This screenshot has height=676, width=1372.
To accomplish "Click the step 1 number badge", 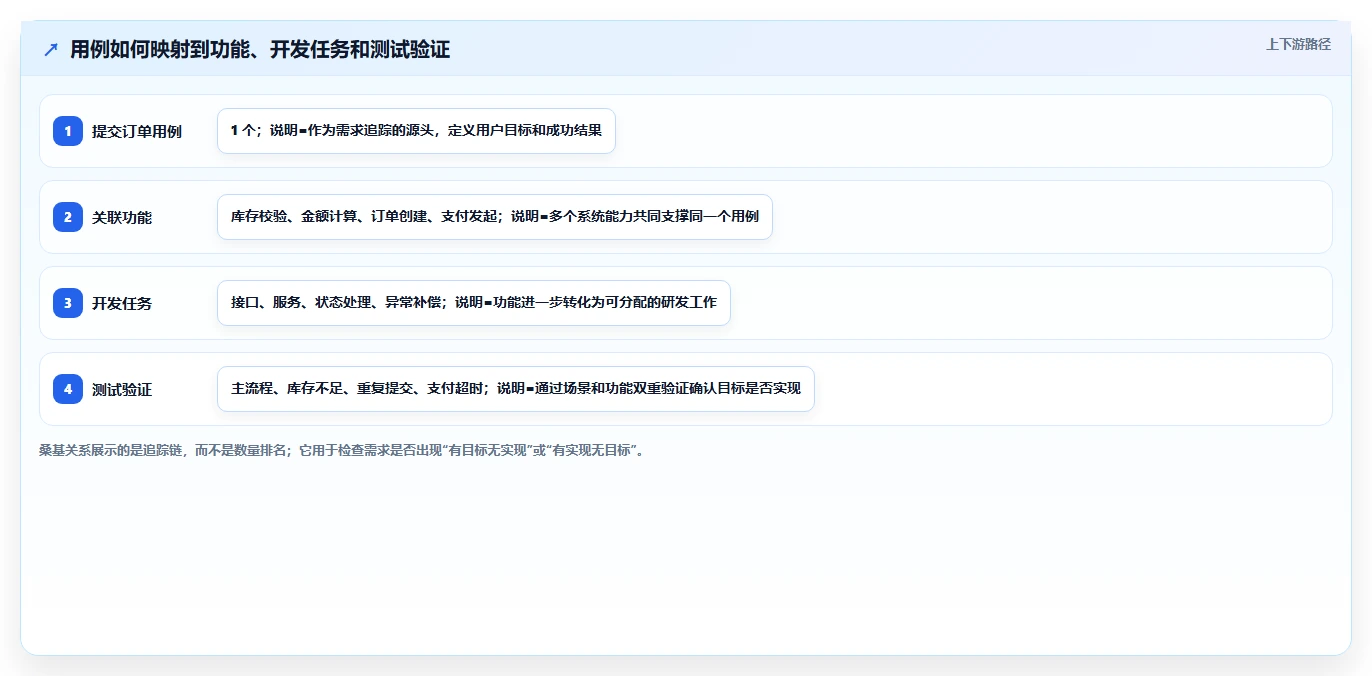I will tap(68, 131).
